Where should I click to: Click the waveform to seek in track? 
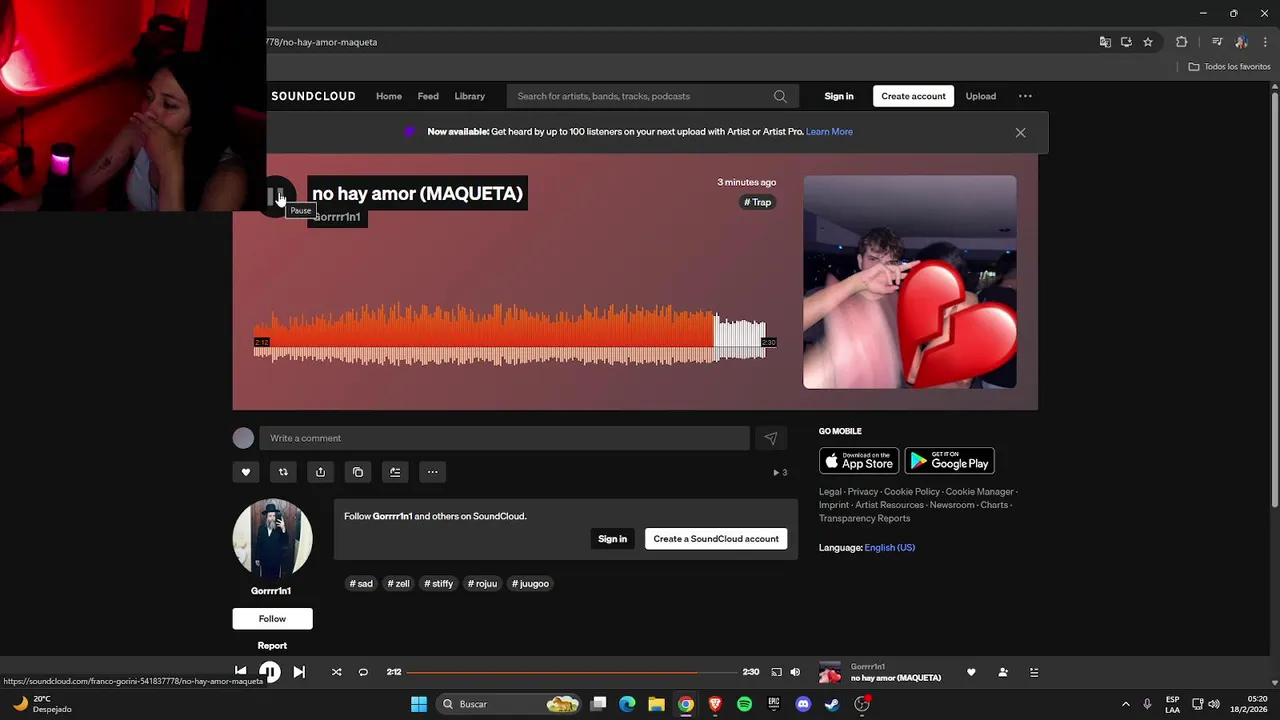tap(510, 335)
